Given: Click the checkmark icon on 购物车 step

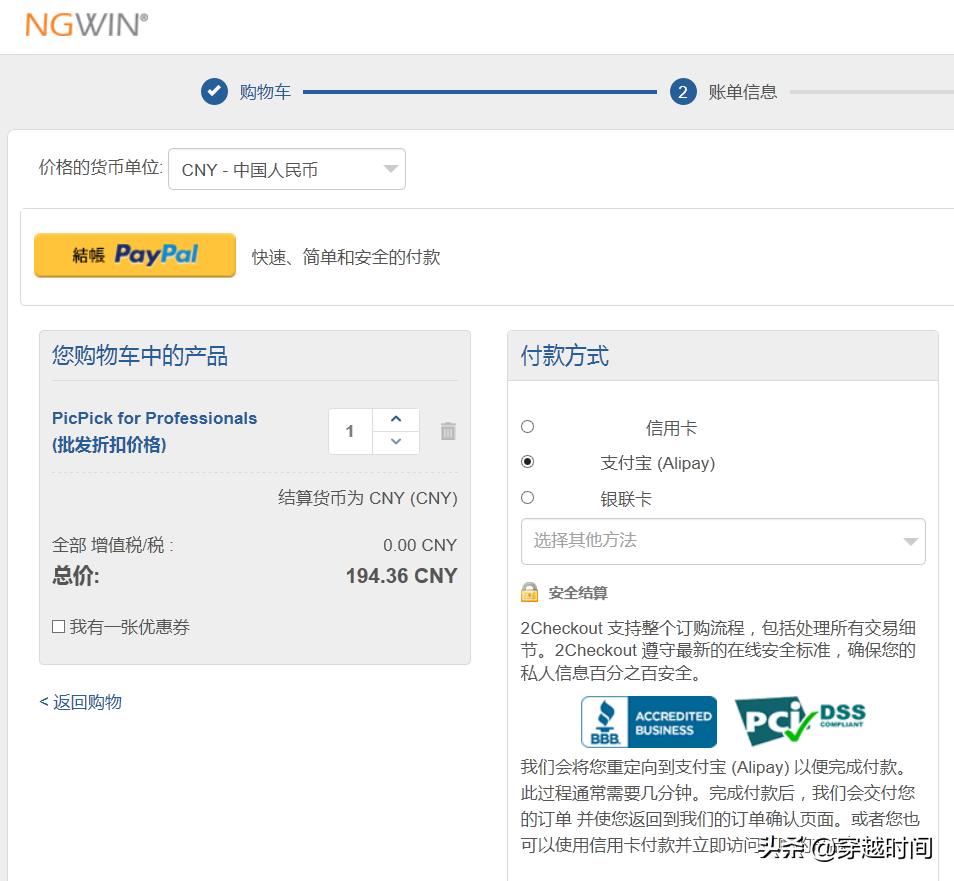Looking at the screenshot, I should (213, 91).
